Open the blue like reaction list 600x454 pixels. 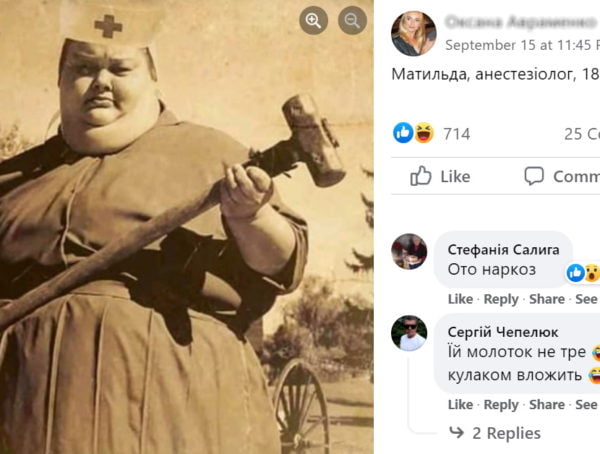coord(403,133)
